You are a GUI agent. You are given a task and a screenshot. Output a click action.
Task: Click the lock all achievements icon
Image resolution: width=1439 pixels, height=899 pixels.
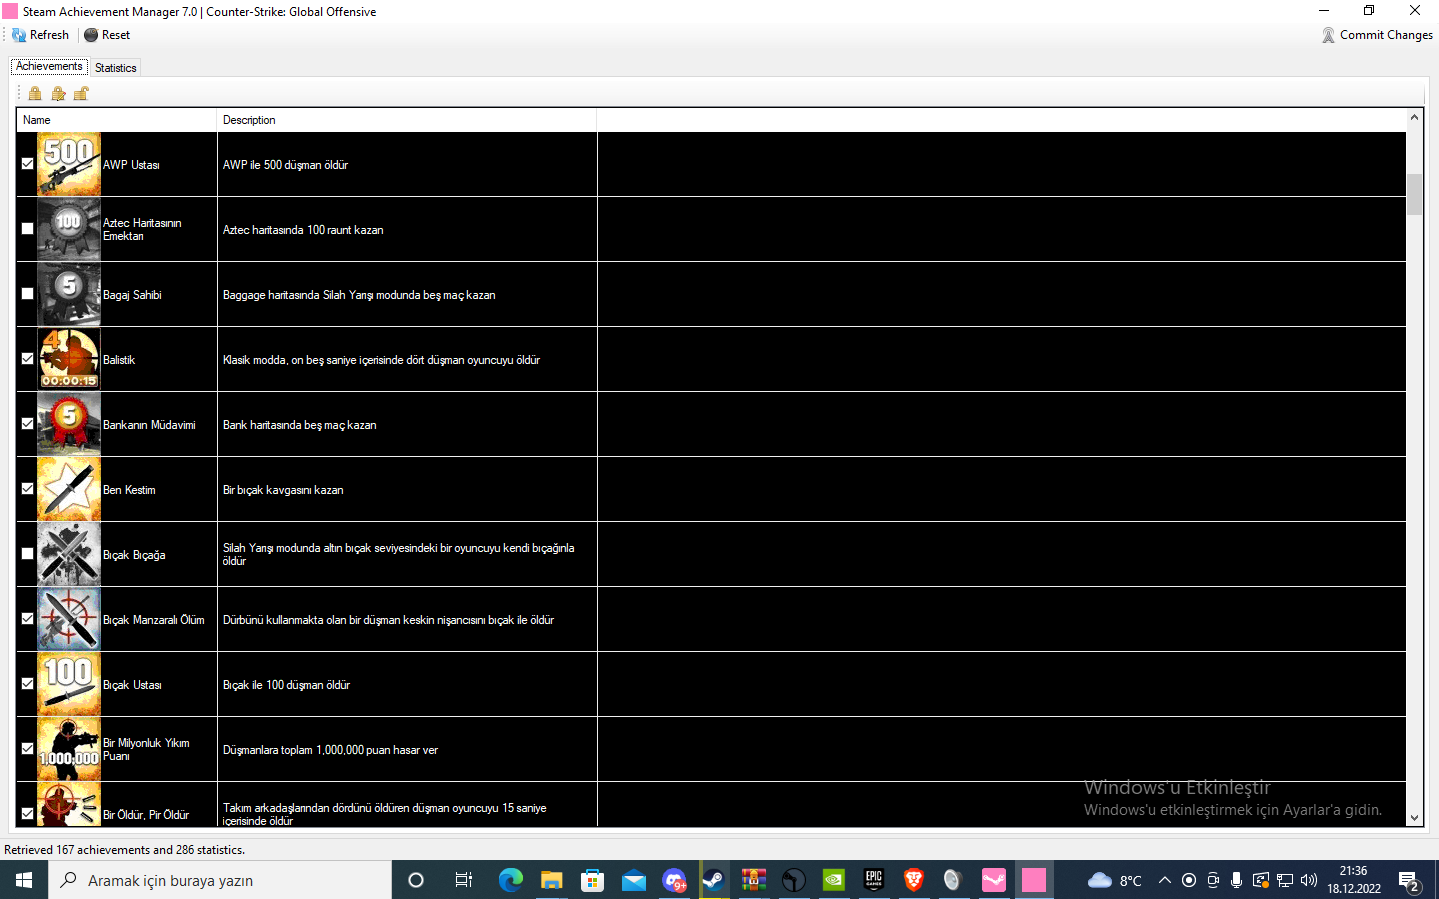pos(35,94)
